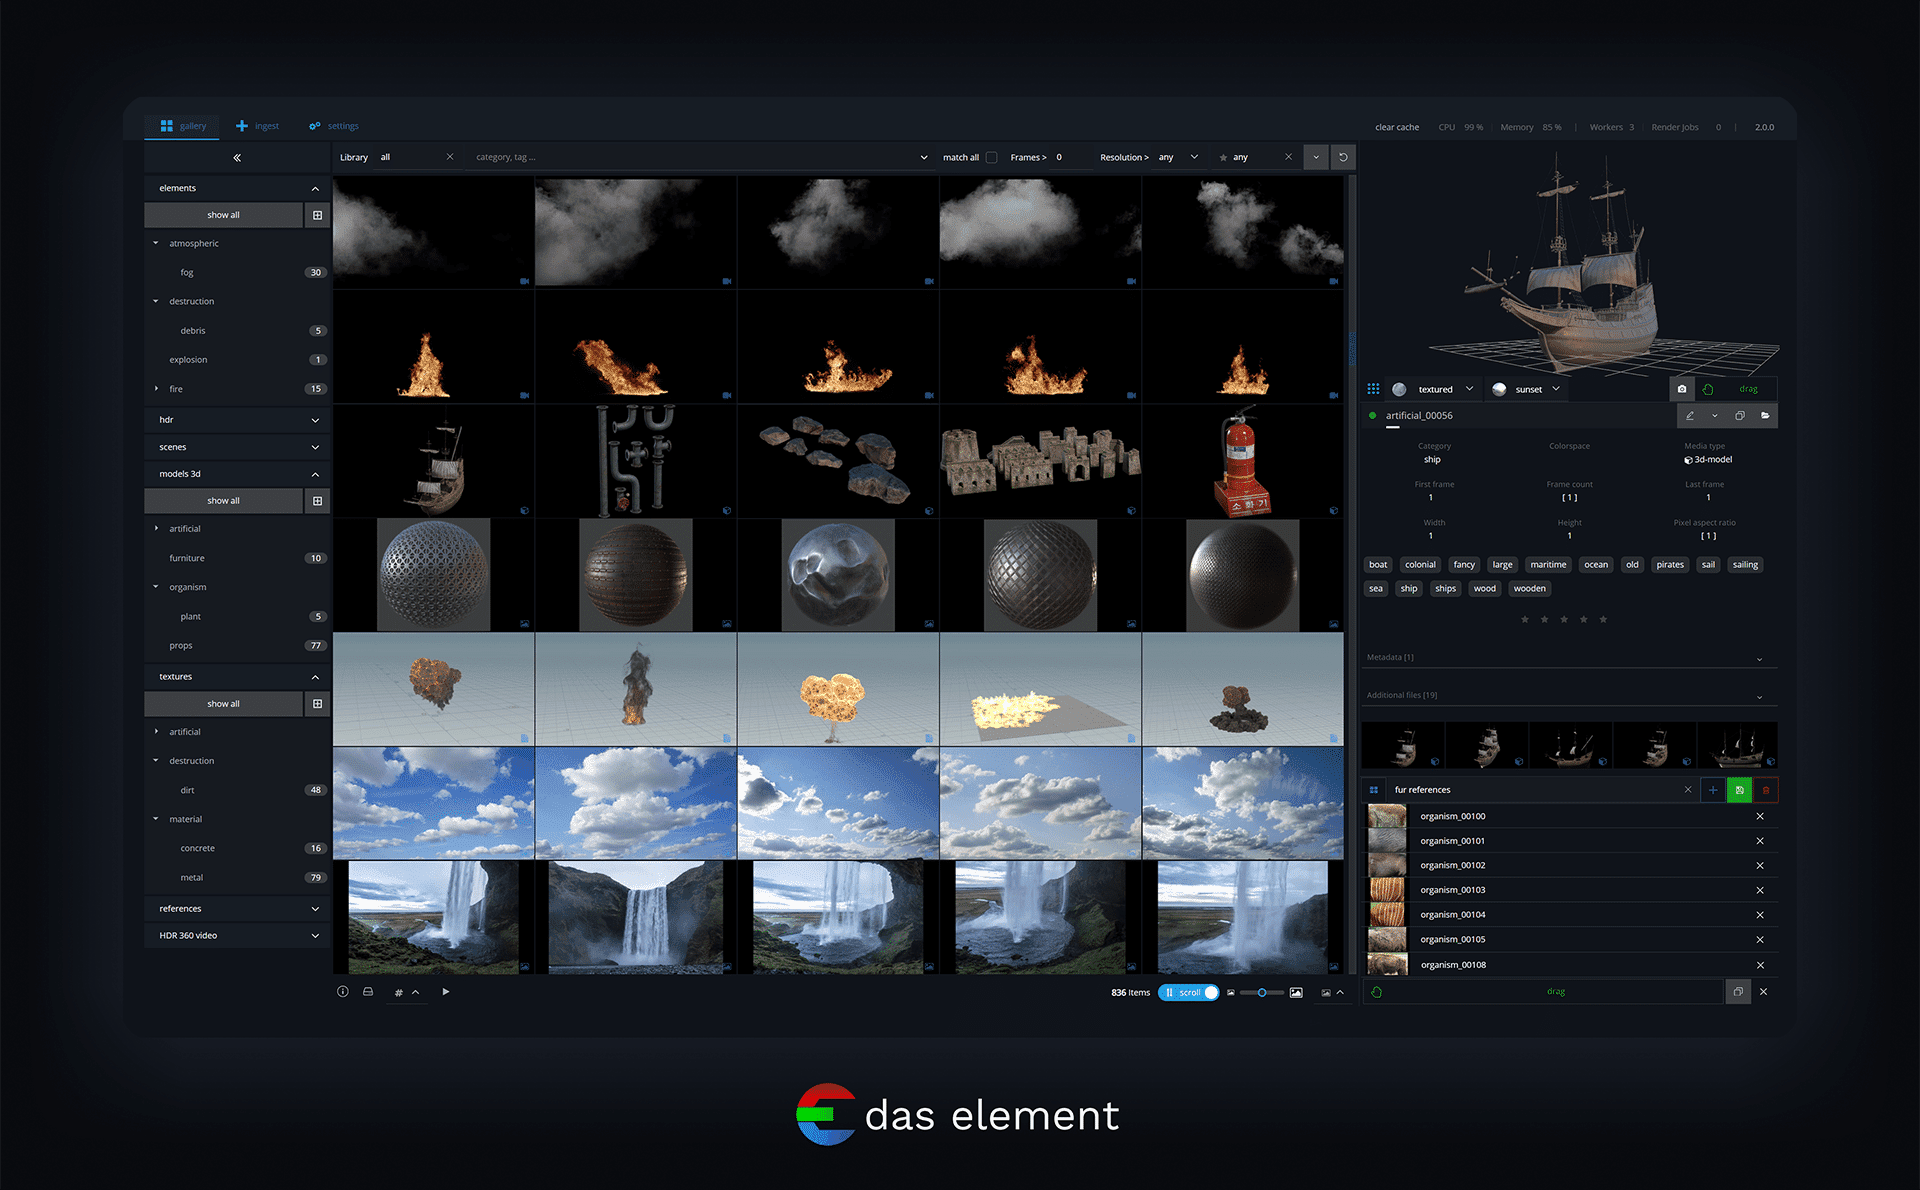Expand the hdr section

[x=237, y=420]
